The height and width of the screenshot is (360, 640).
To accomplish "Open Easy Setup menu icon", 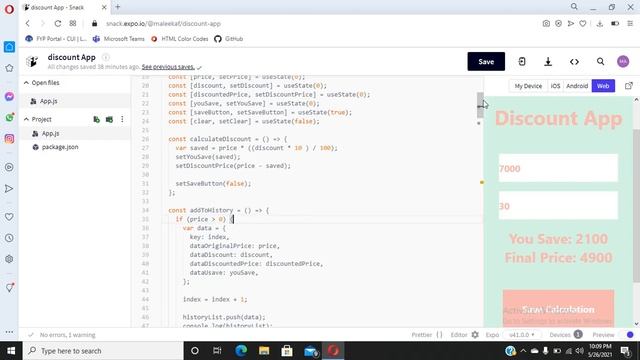I will 630,24.
